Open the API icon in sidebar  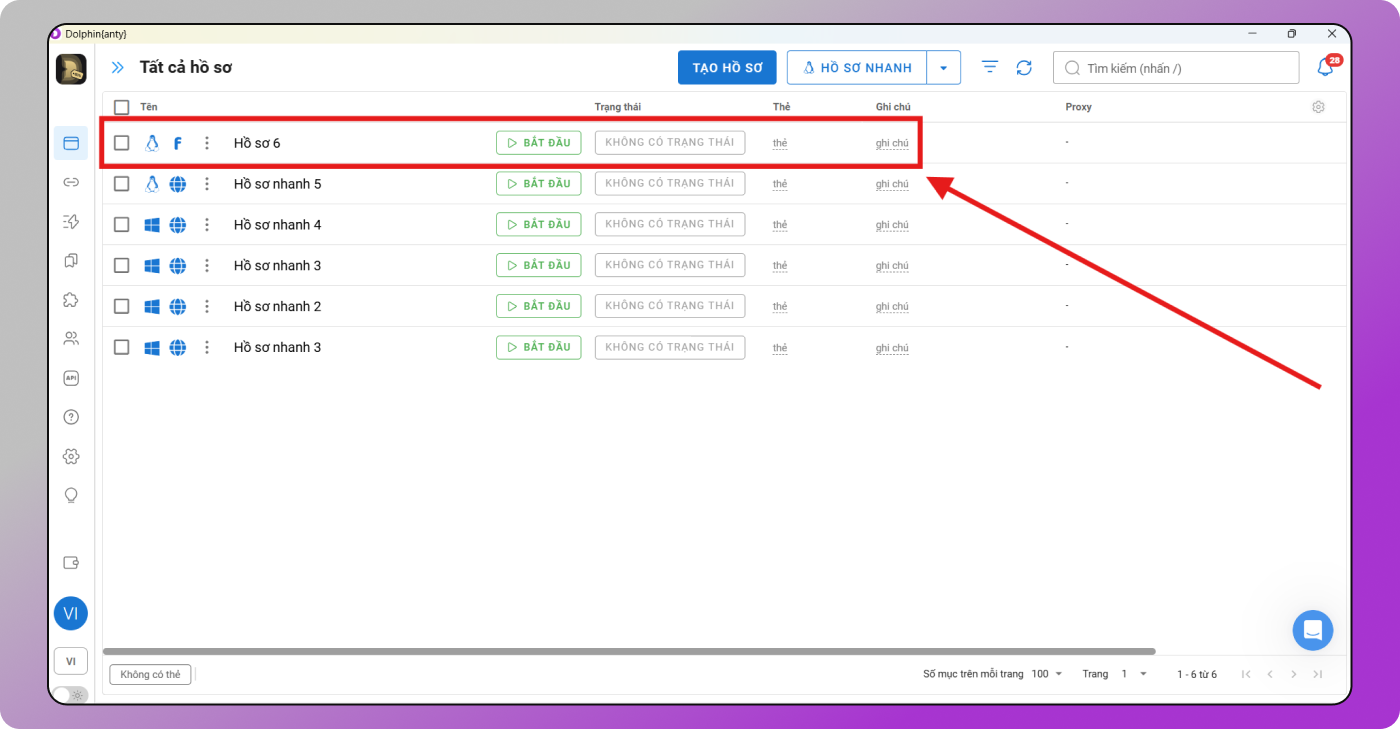click(71, 378)
